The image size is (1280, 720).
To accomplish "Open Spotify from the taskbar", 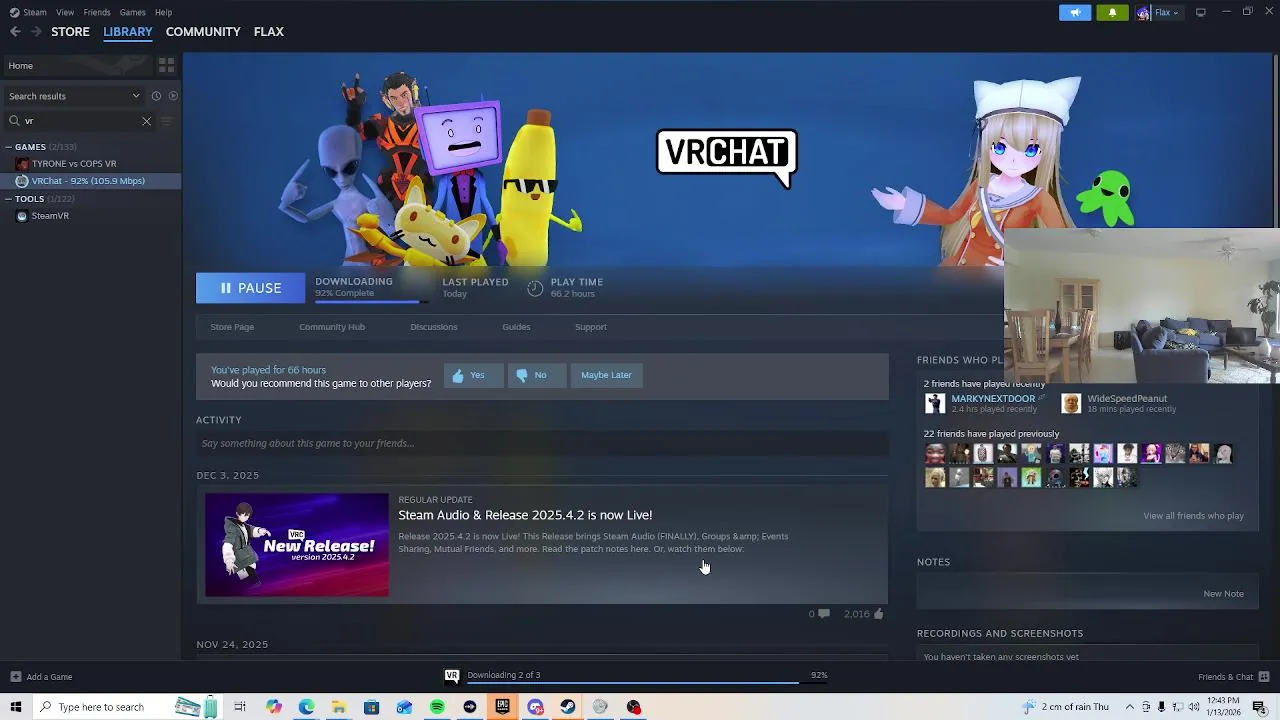I will (437, 707).
